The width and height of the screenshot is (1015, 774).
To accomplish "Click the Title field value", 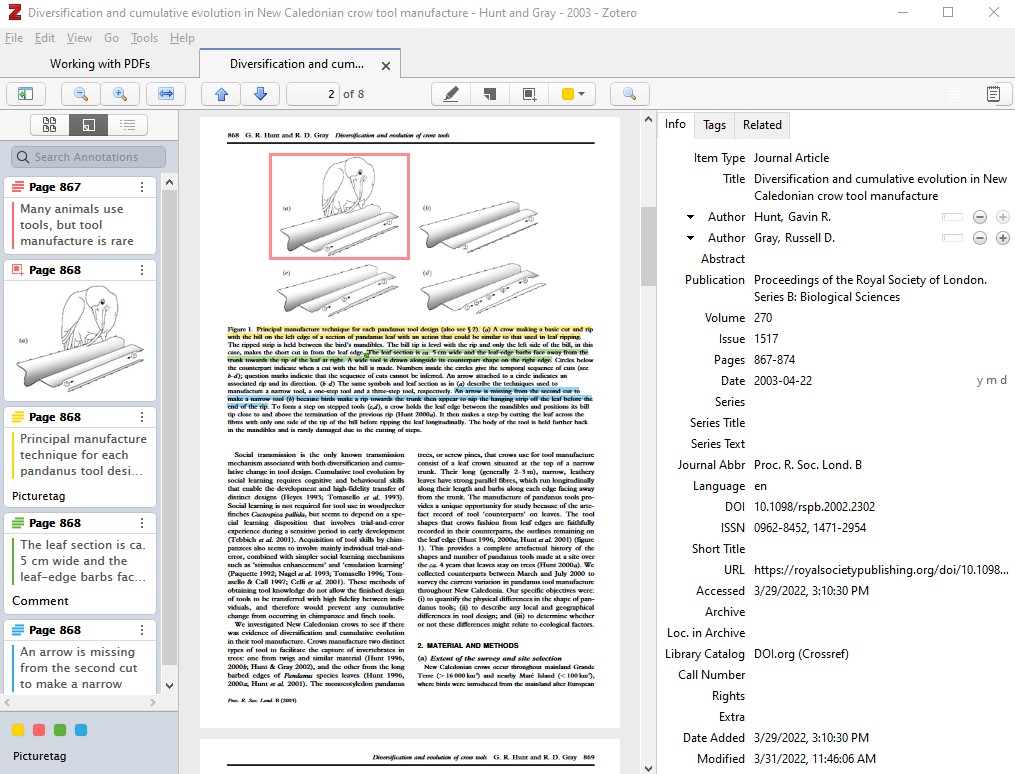I will coord(880,187).
